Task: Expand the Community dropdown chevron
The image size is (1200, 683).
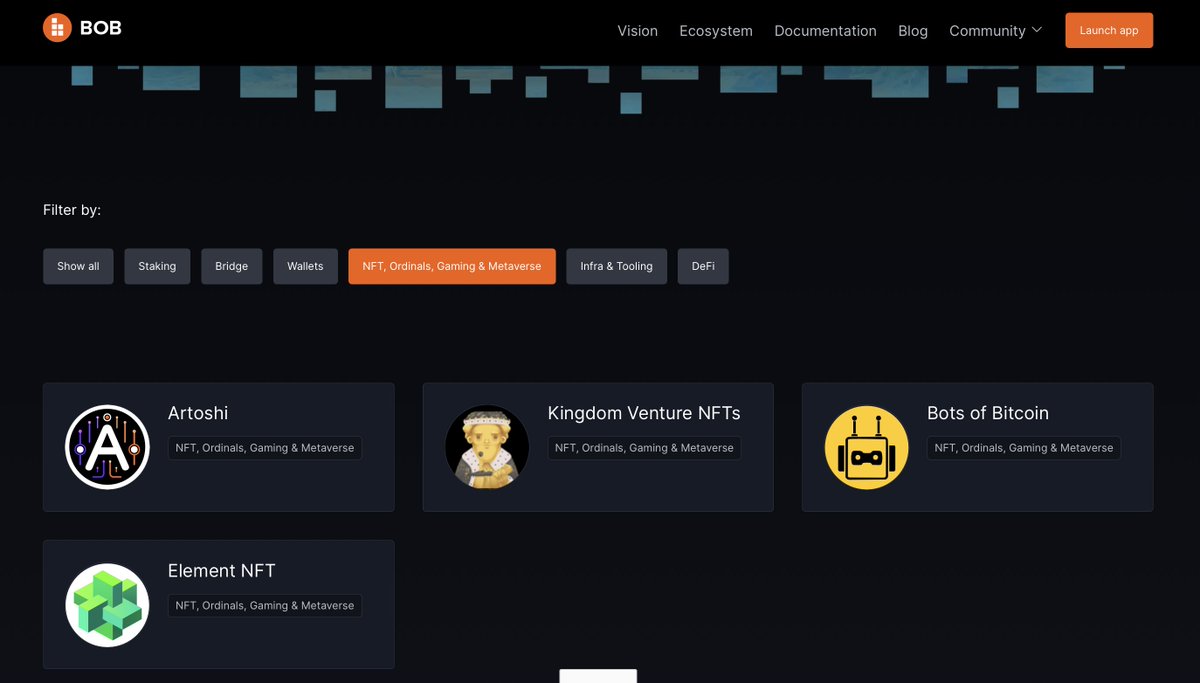Action: [1037, 30]
